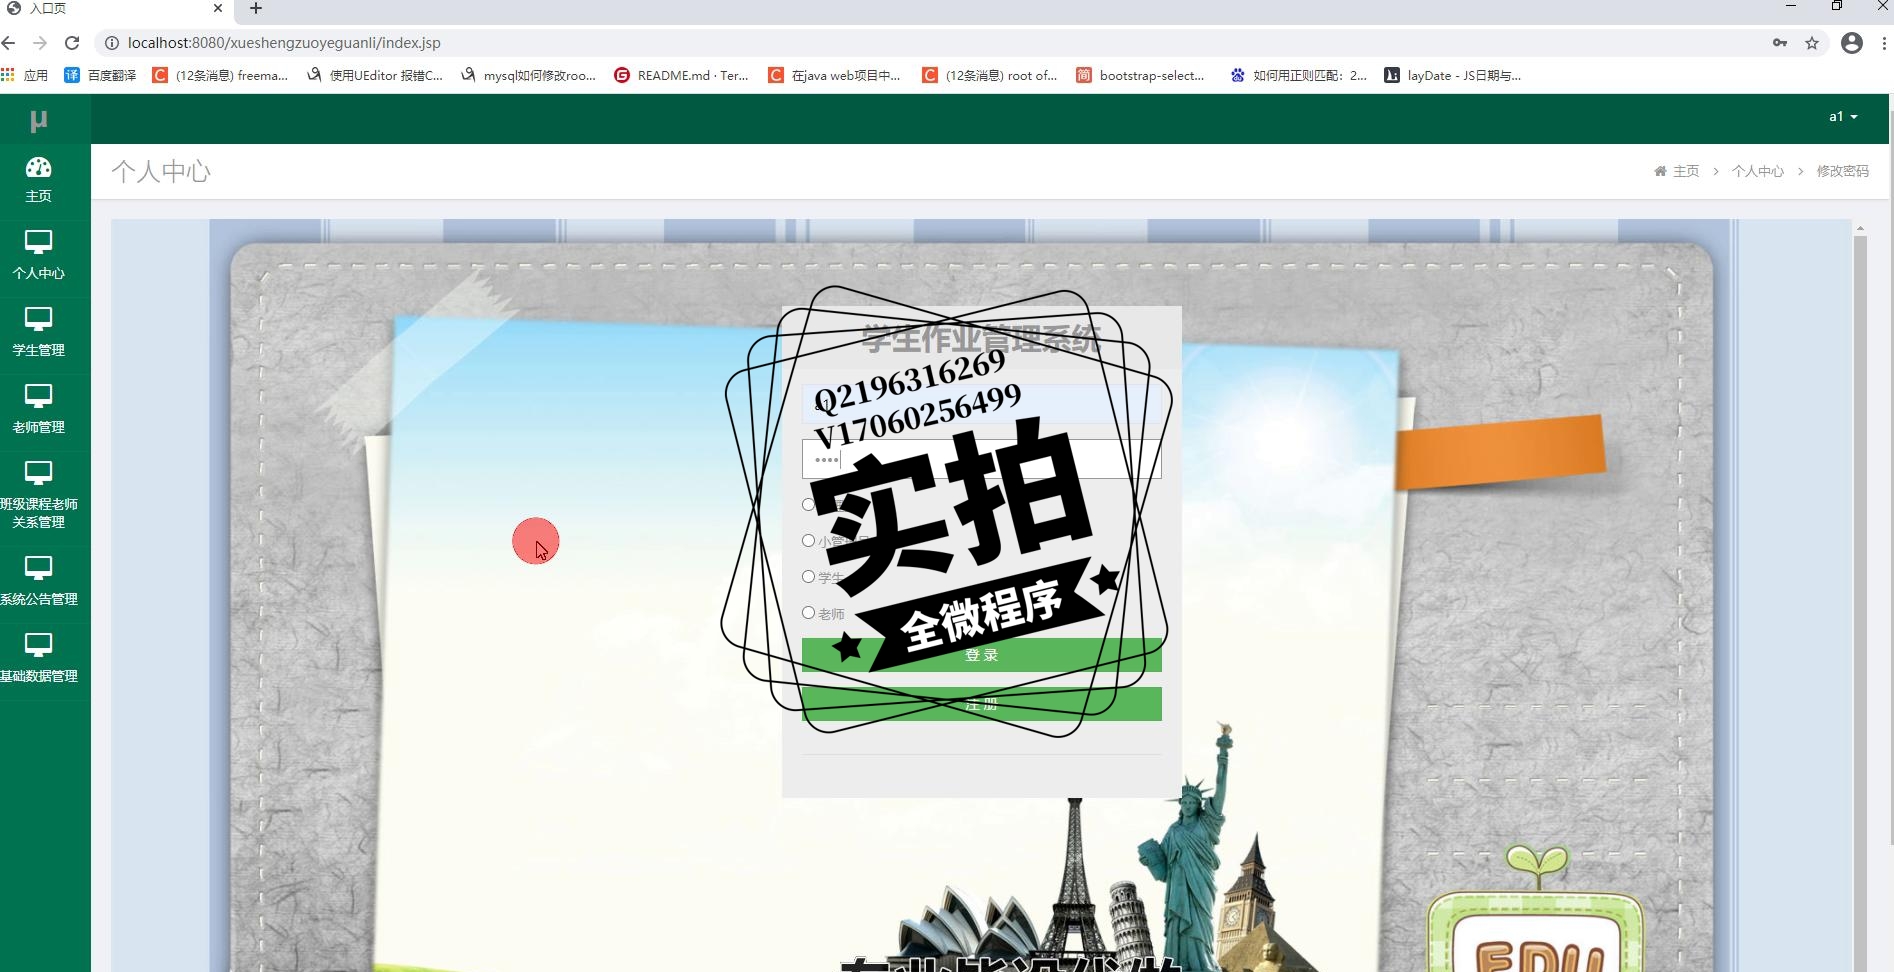Open layDate bookmark

pos(1453,75)
